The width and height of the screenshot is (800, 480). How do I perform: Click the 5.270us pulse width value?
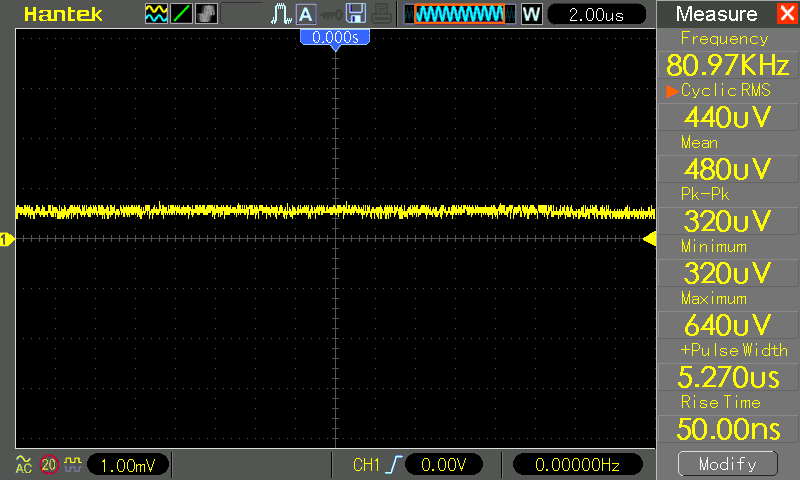pyautogui.click(x=728, y=377)
